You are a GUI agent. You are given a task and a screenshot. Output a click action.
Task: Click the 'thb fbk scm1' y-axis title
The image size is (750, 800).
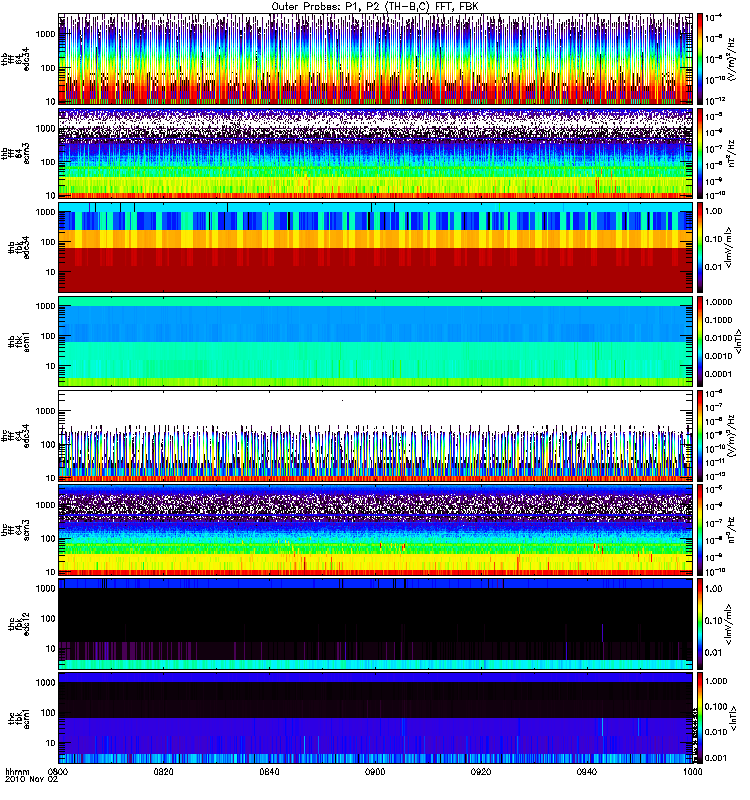[18, 341]
